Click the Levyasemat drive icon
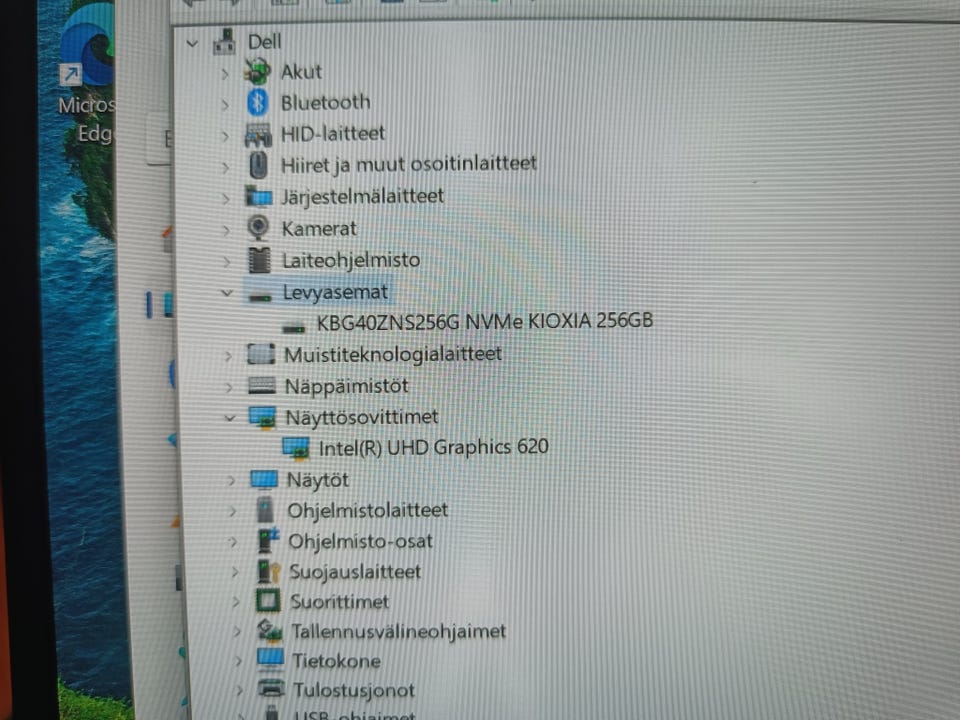960x720 pixels. pos(260,297)
